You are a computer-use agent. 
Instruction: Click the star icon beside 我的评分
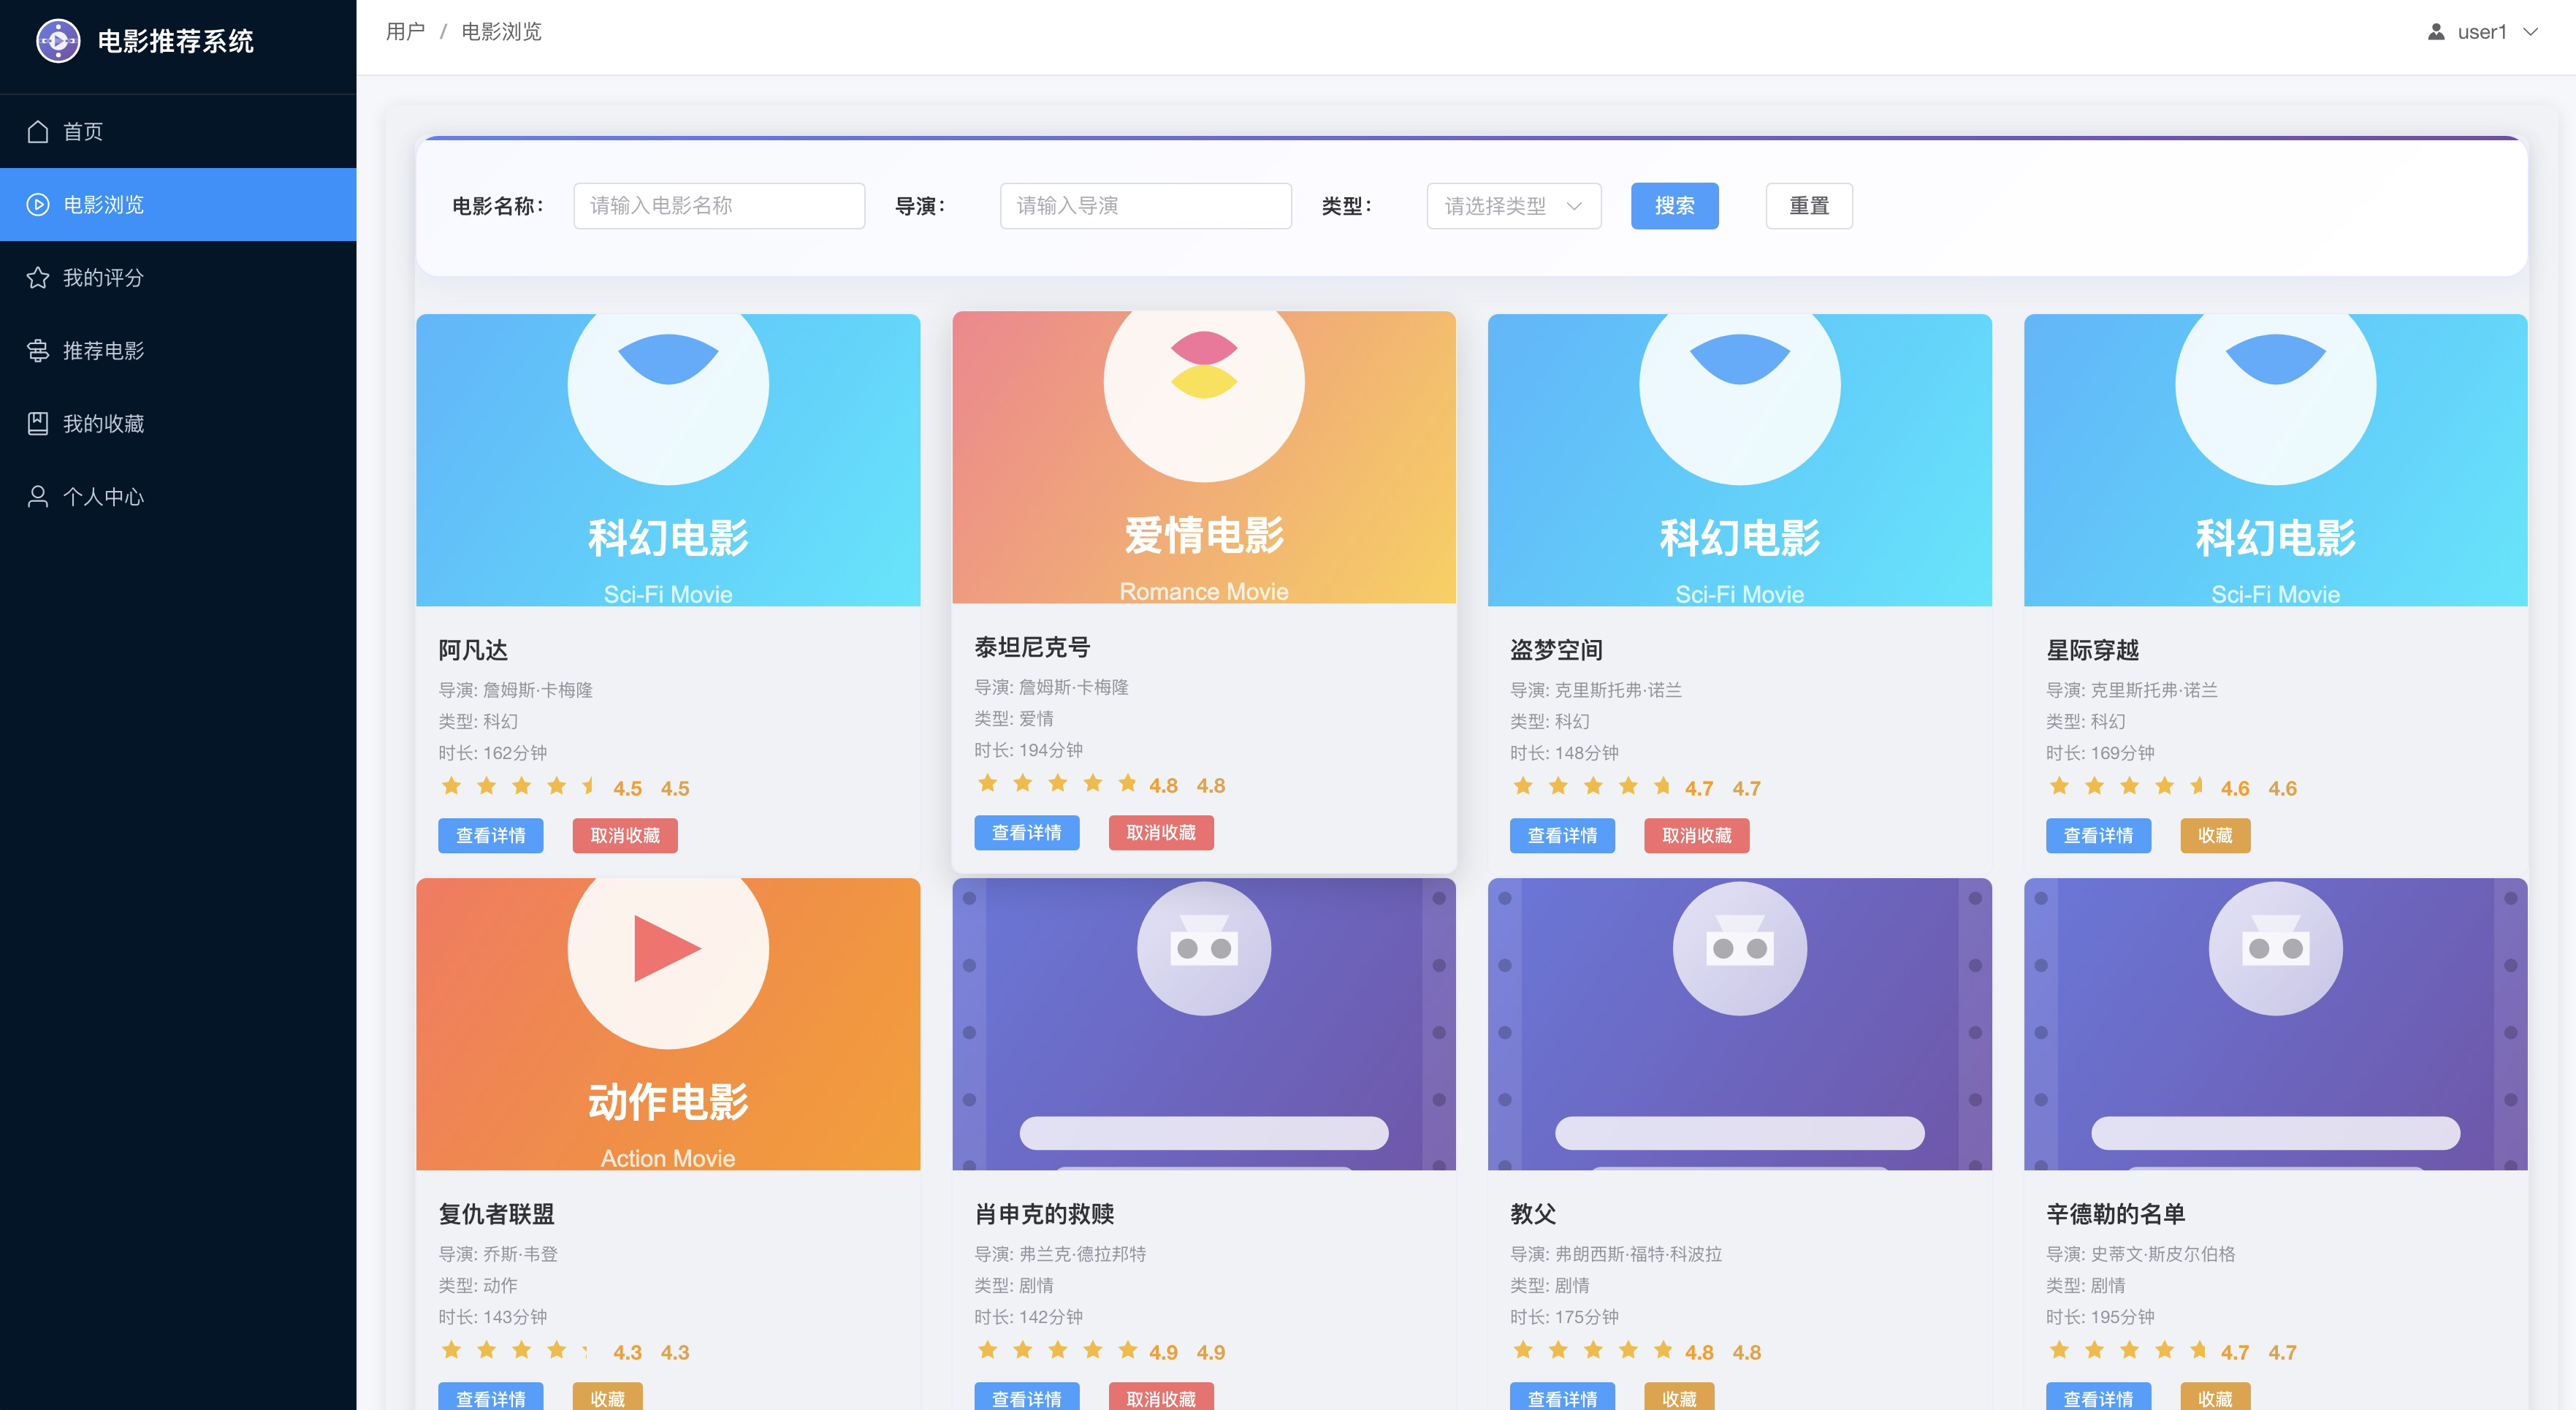tap(38, 278)
